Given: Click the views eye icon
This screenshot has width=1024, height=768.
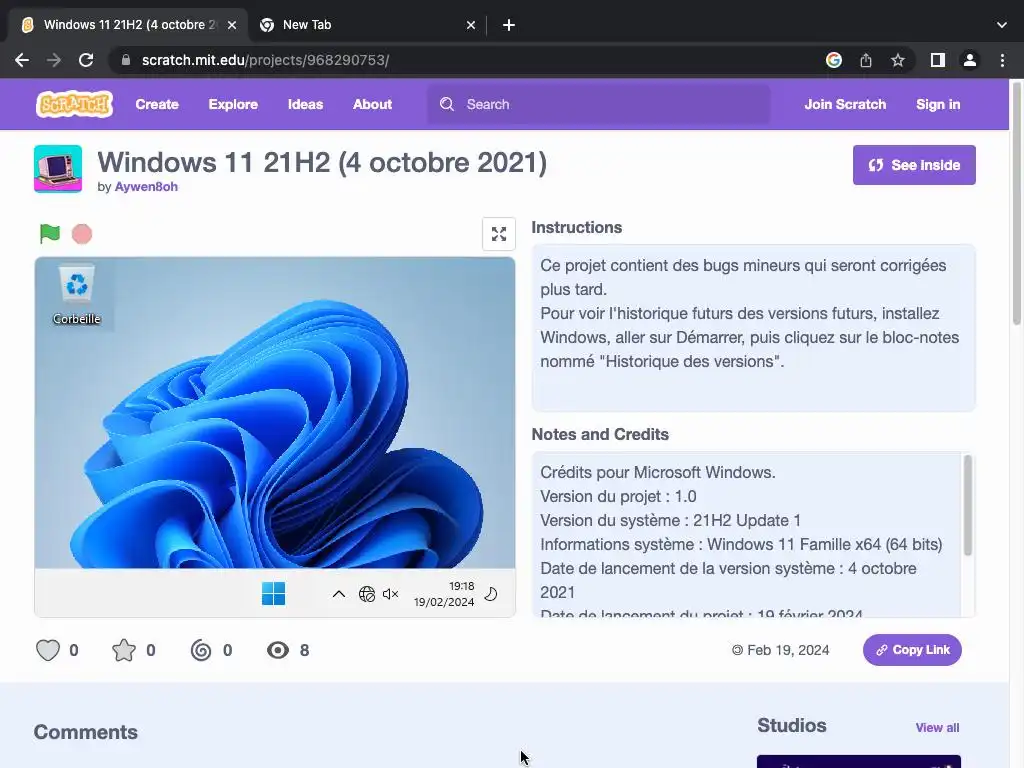Looking at the screenshot, I should (x=278, y=650).
